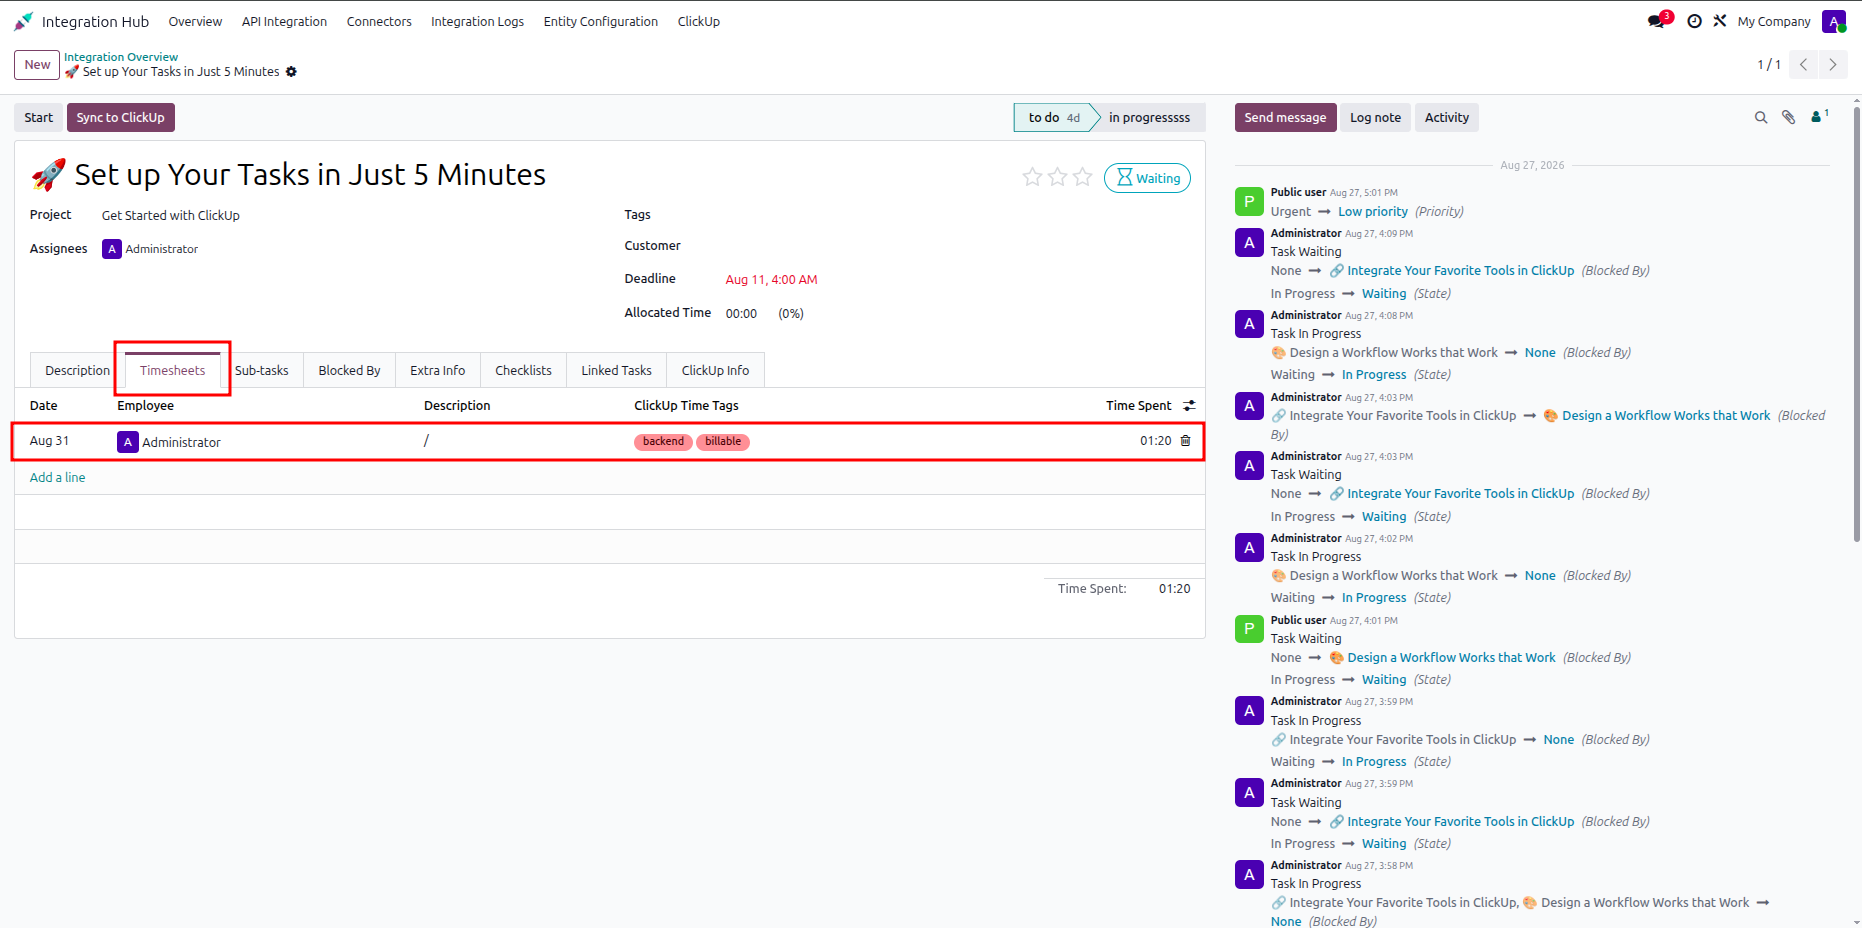Add a line to timesheets
Screen dimensions: 1862x928
pyautogui.click(x=58, y=478)
